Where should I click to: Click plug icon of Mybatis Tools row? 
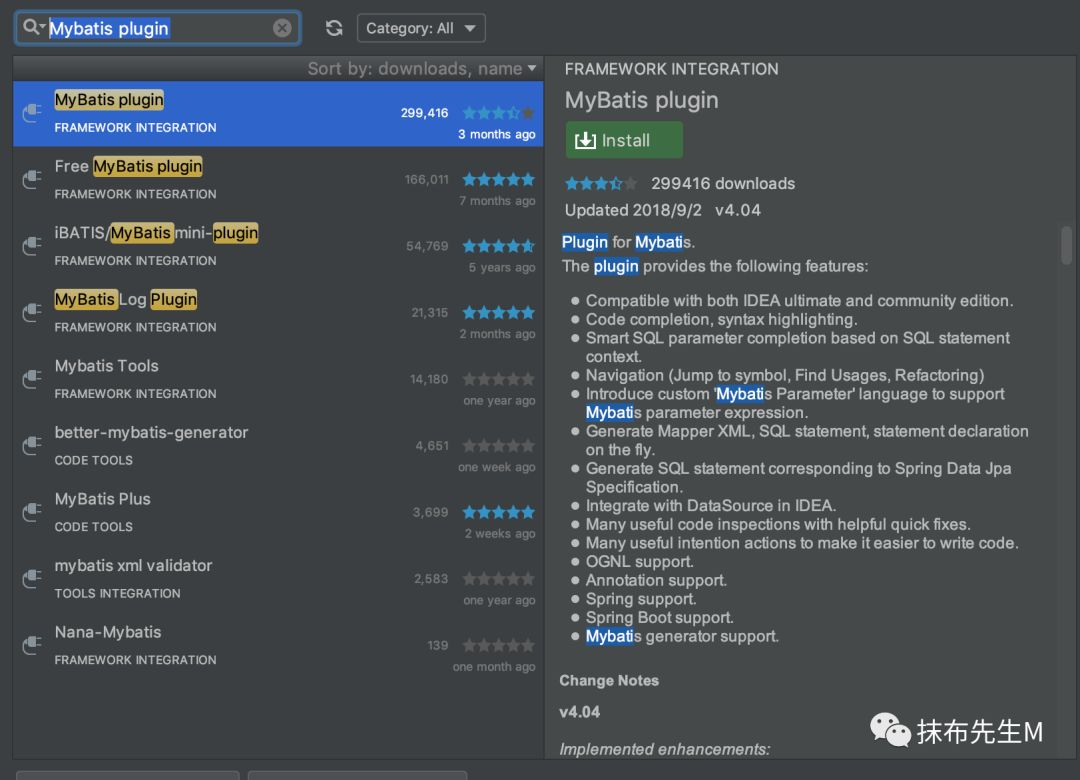pyautogui.click(x=32, y=380)
